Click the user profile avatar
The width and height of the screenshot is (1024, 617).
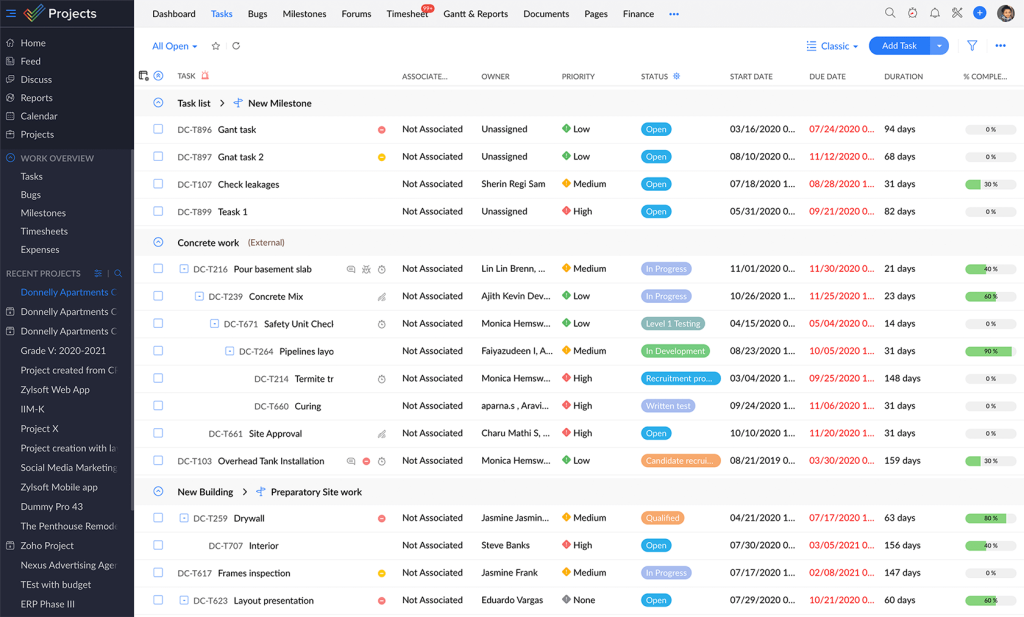point(1007,13)
